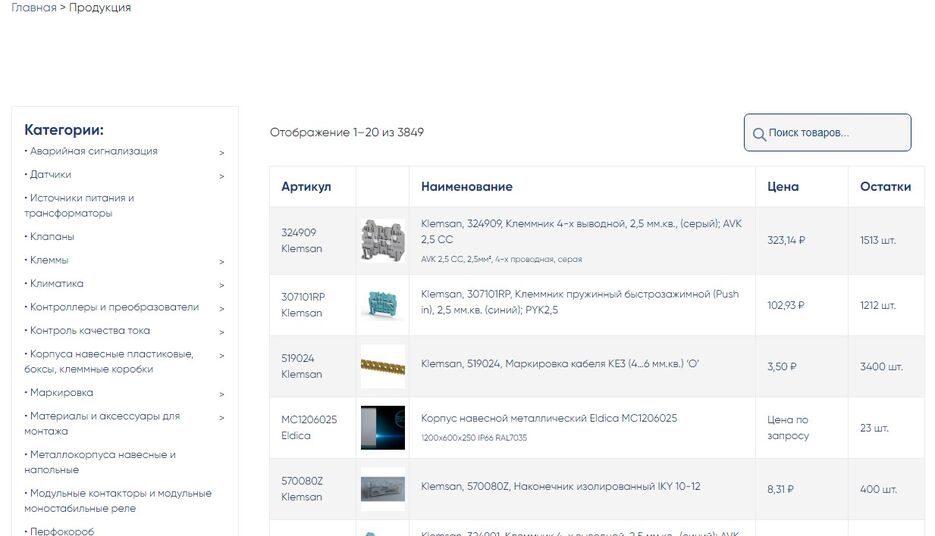Expand the Контроль качества тока arrow

(x=221, y=332)
